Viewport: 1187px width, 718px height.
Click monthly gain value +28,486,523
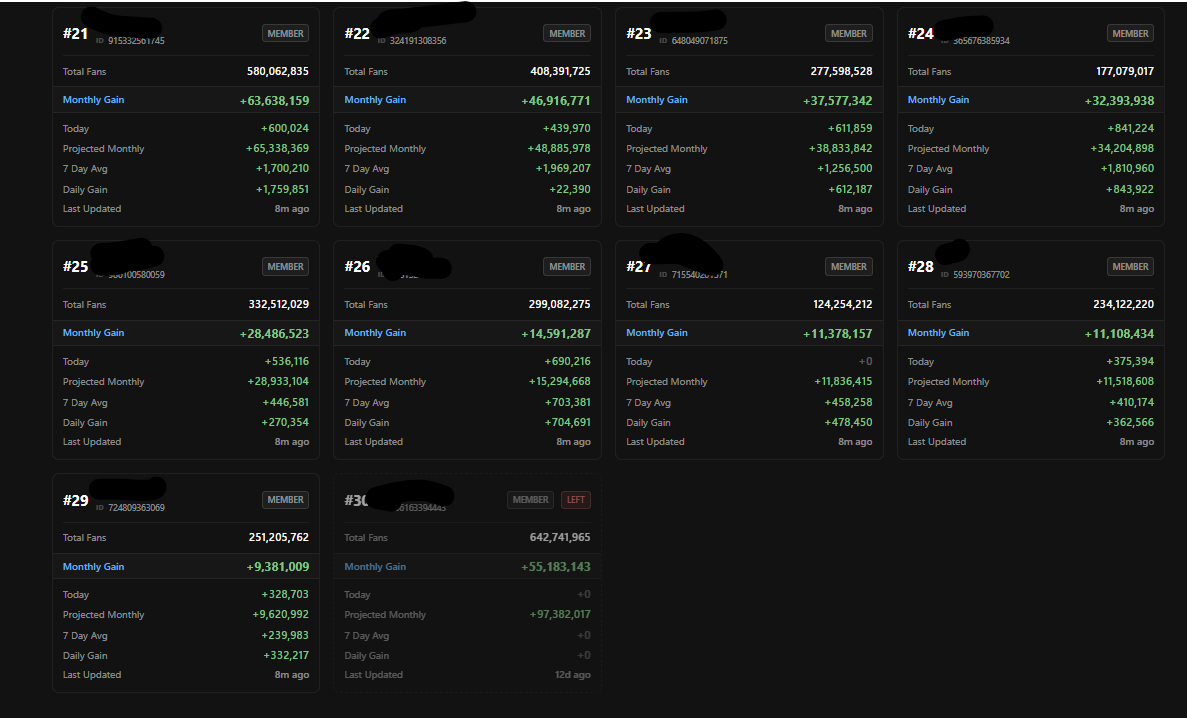pyautogui.click(x=274, y=334)
